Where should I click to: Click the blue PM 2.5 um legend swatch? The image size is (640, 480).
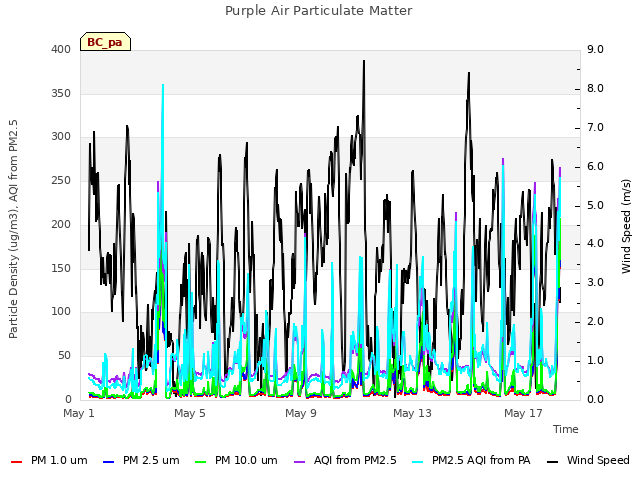point(109,462)
